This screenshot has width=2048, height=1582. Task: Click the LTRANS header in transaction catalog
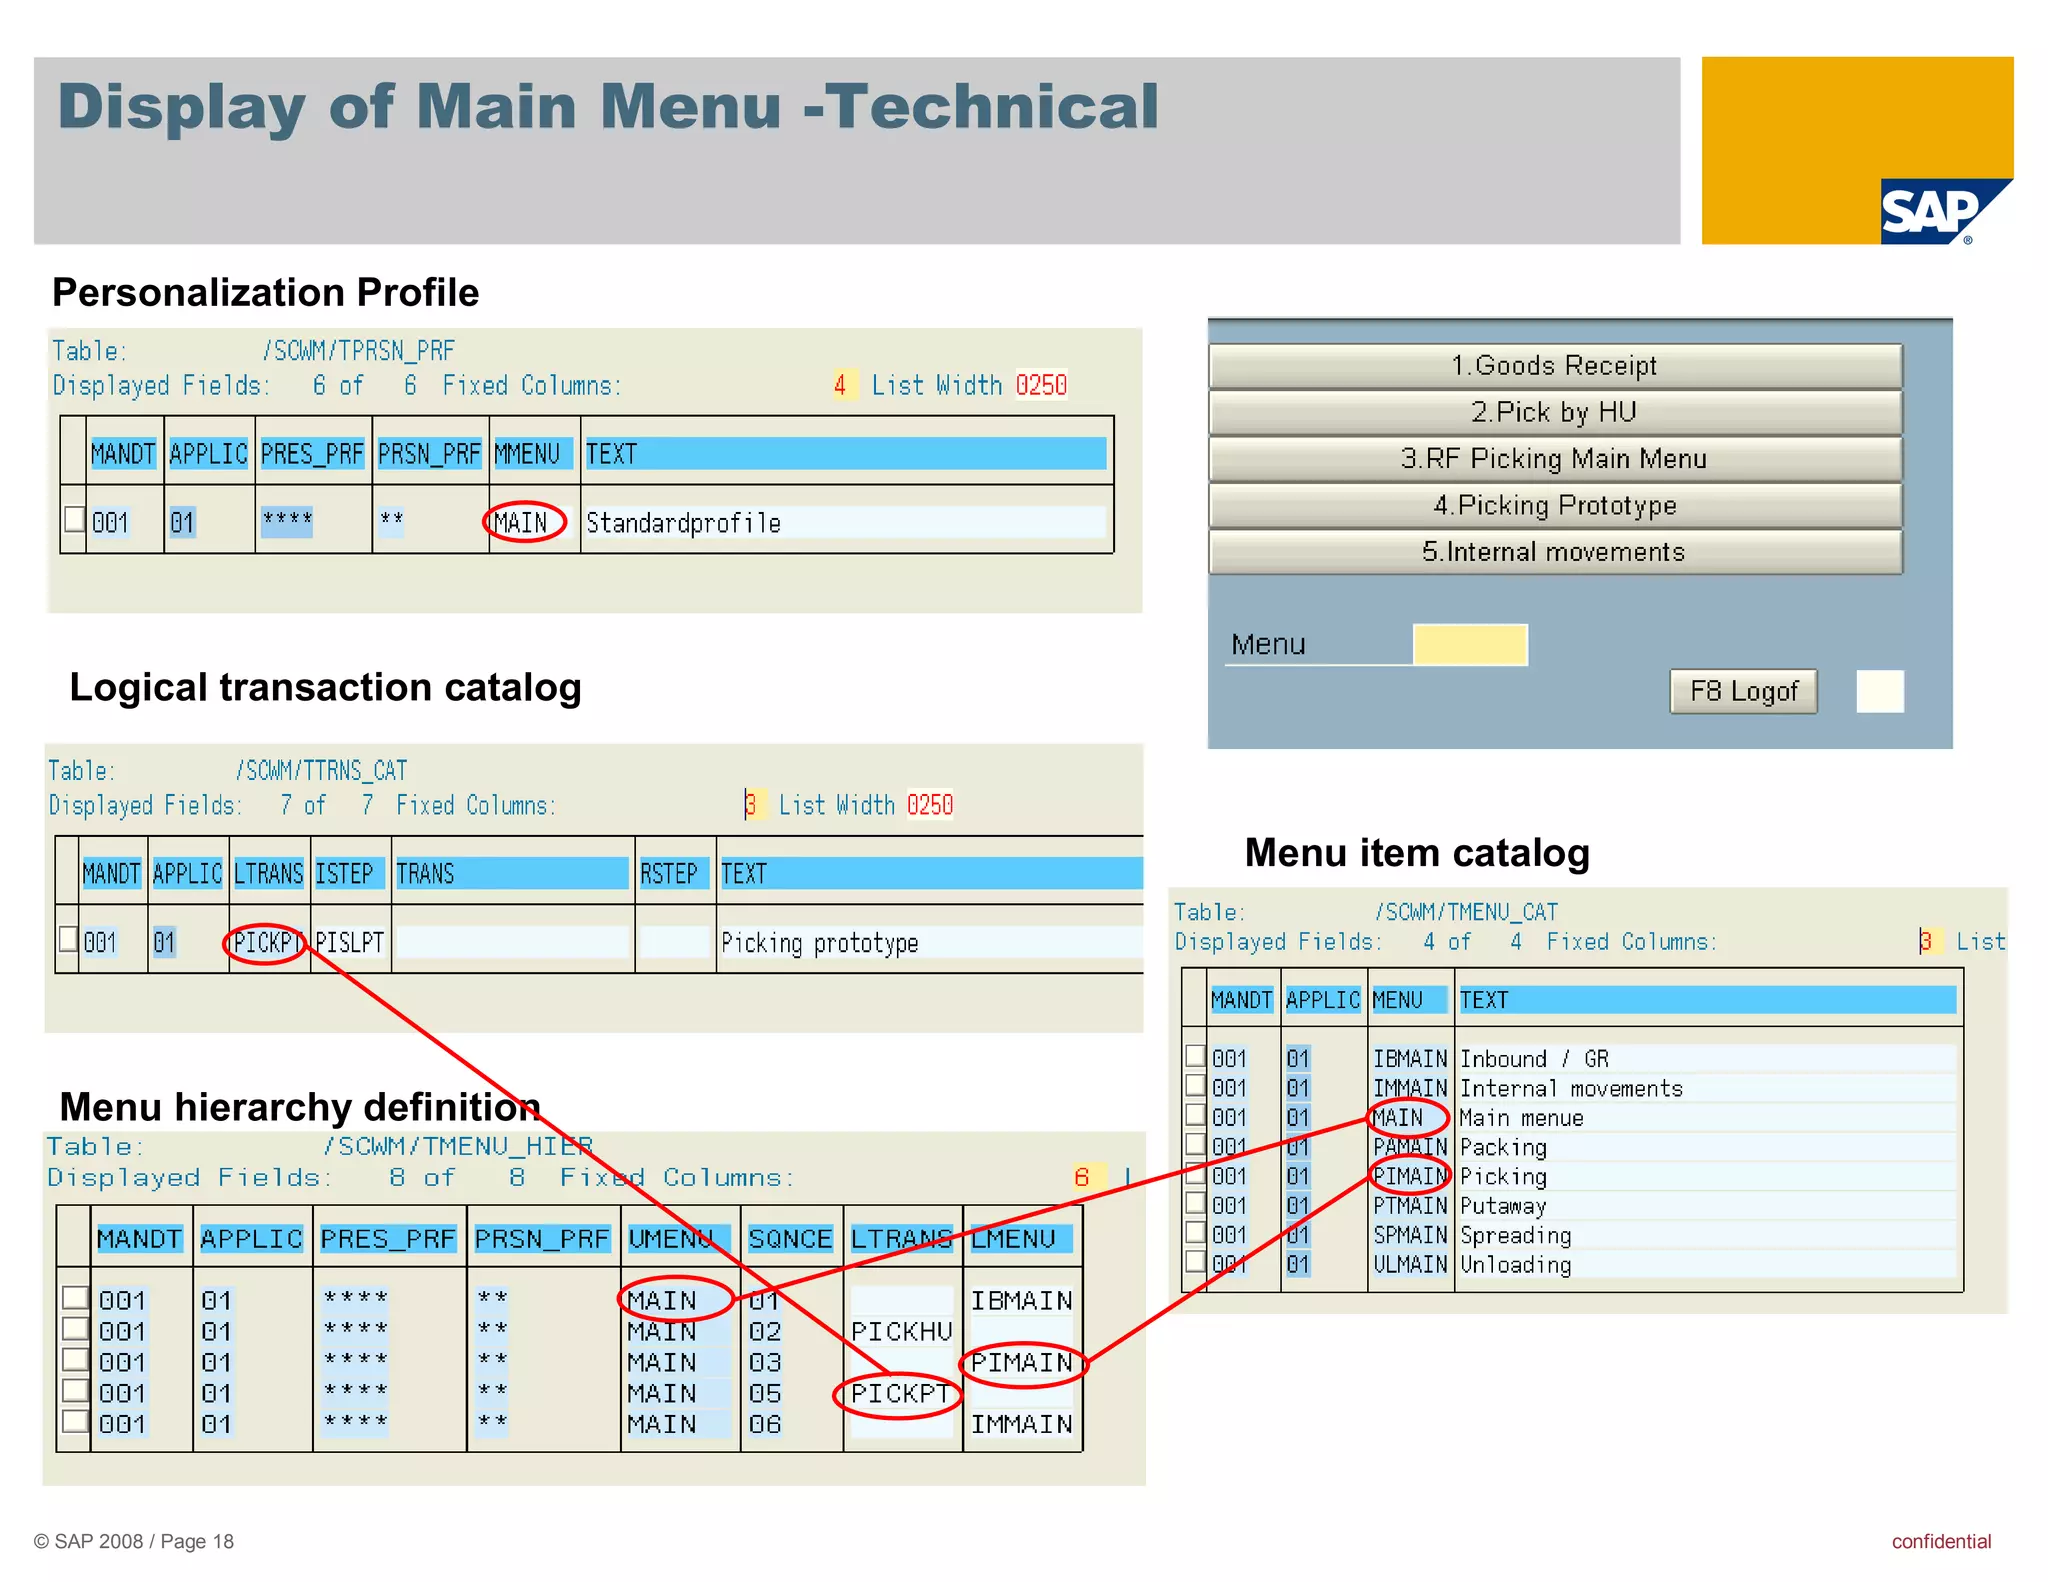[x=268, y=874]
